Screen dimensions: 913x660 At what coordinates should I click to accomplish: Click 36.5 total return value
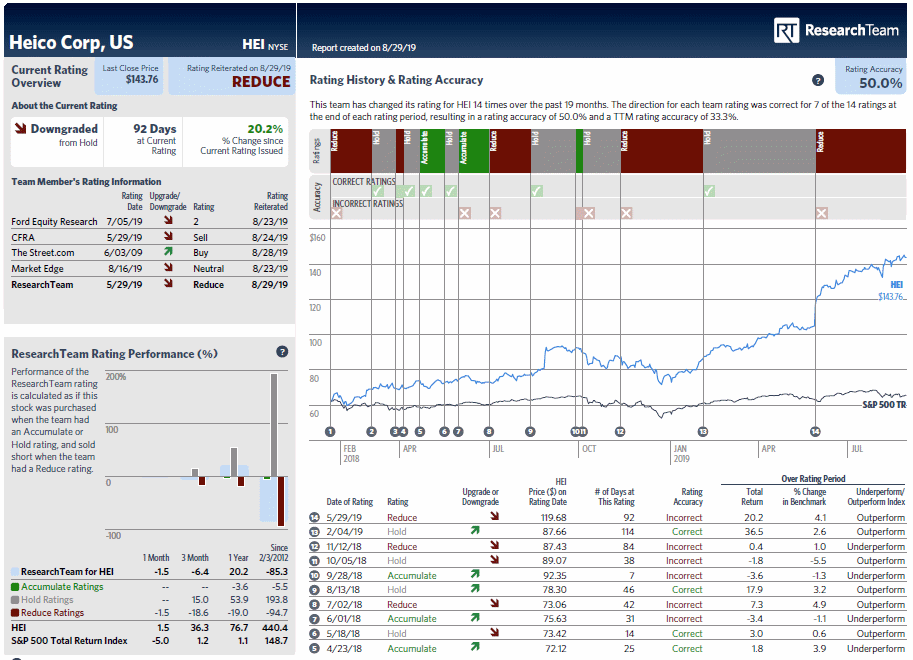point(753,532)
